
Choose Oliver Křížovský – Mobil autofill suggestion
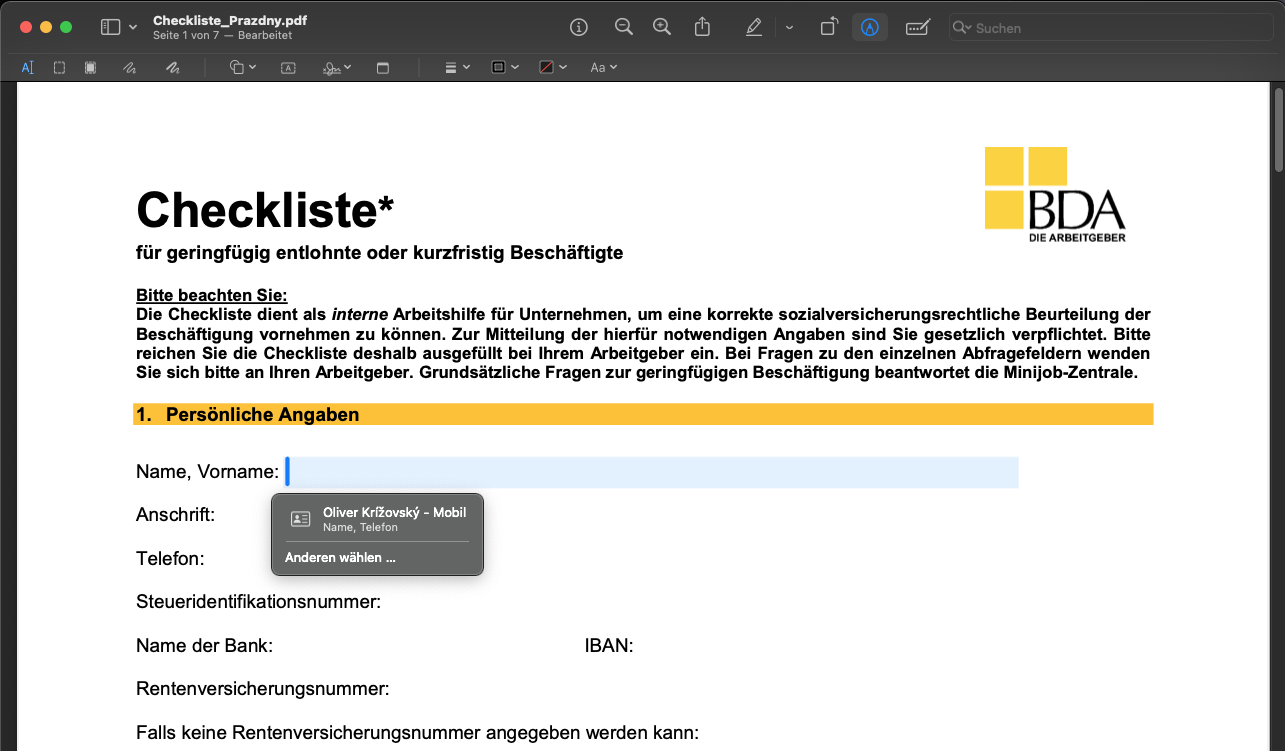click(x=377, y=518)
